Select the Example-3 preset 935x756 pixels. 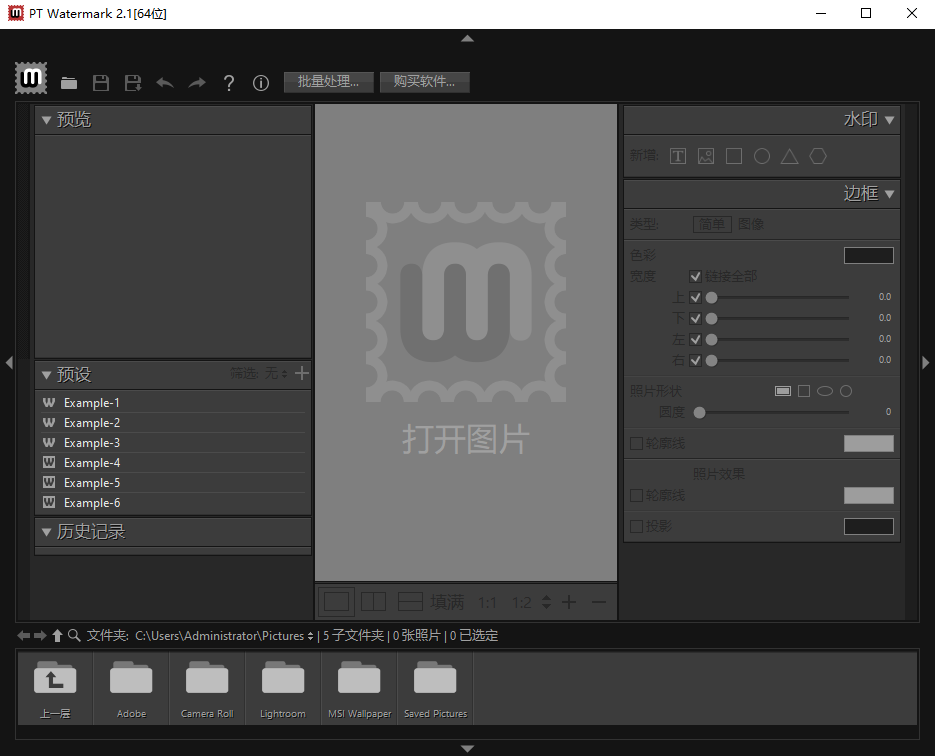tap(91, 443)
